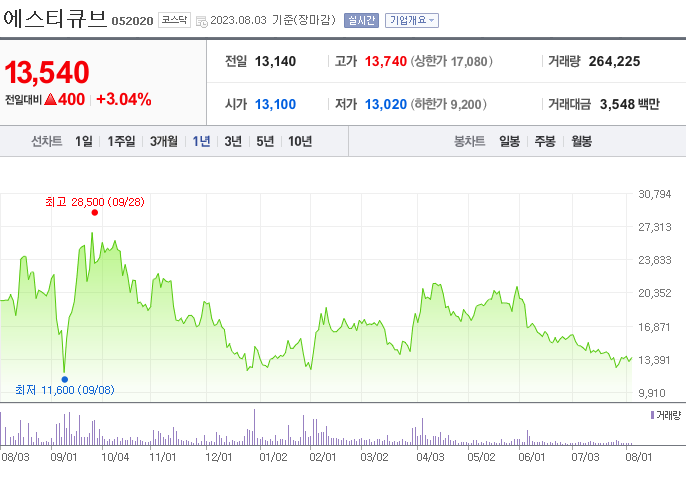The width and height of the screenshot is (686, 478).
Task: Click the current price 13,540
Action: [47, 73]
